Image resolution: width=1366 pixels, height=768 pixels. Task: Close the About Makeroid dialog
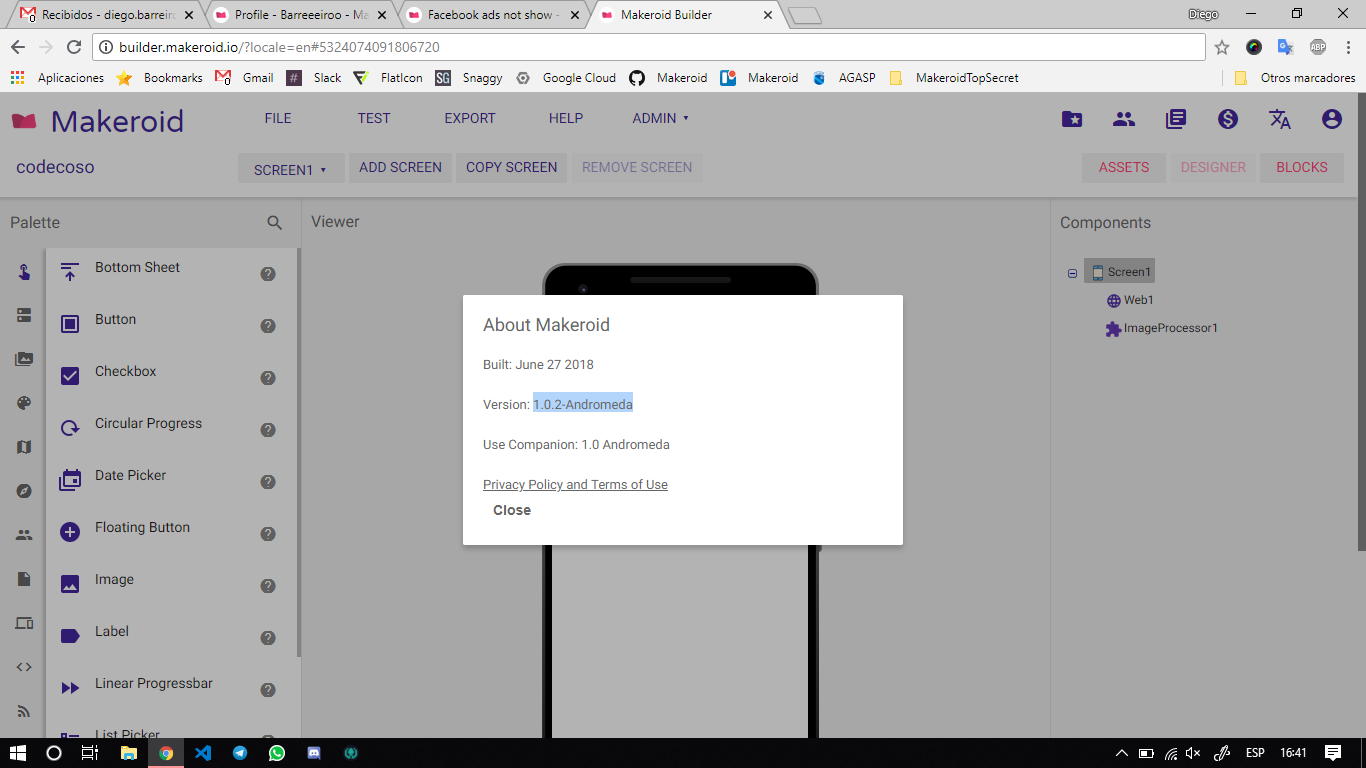512,510
